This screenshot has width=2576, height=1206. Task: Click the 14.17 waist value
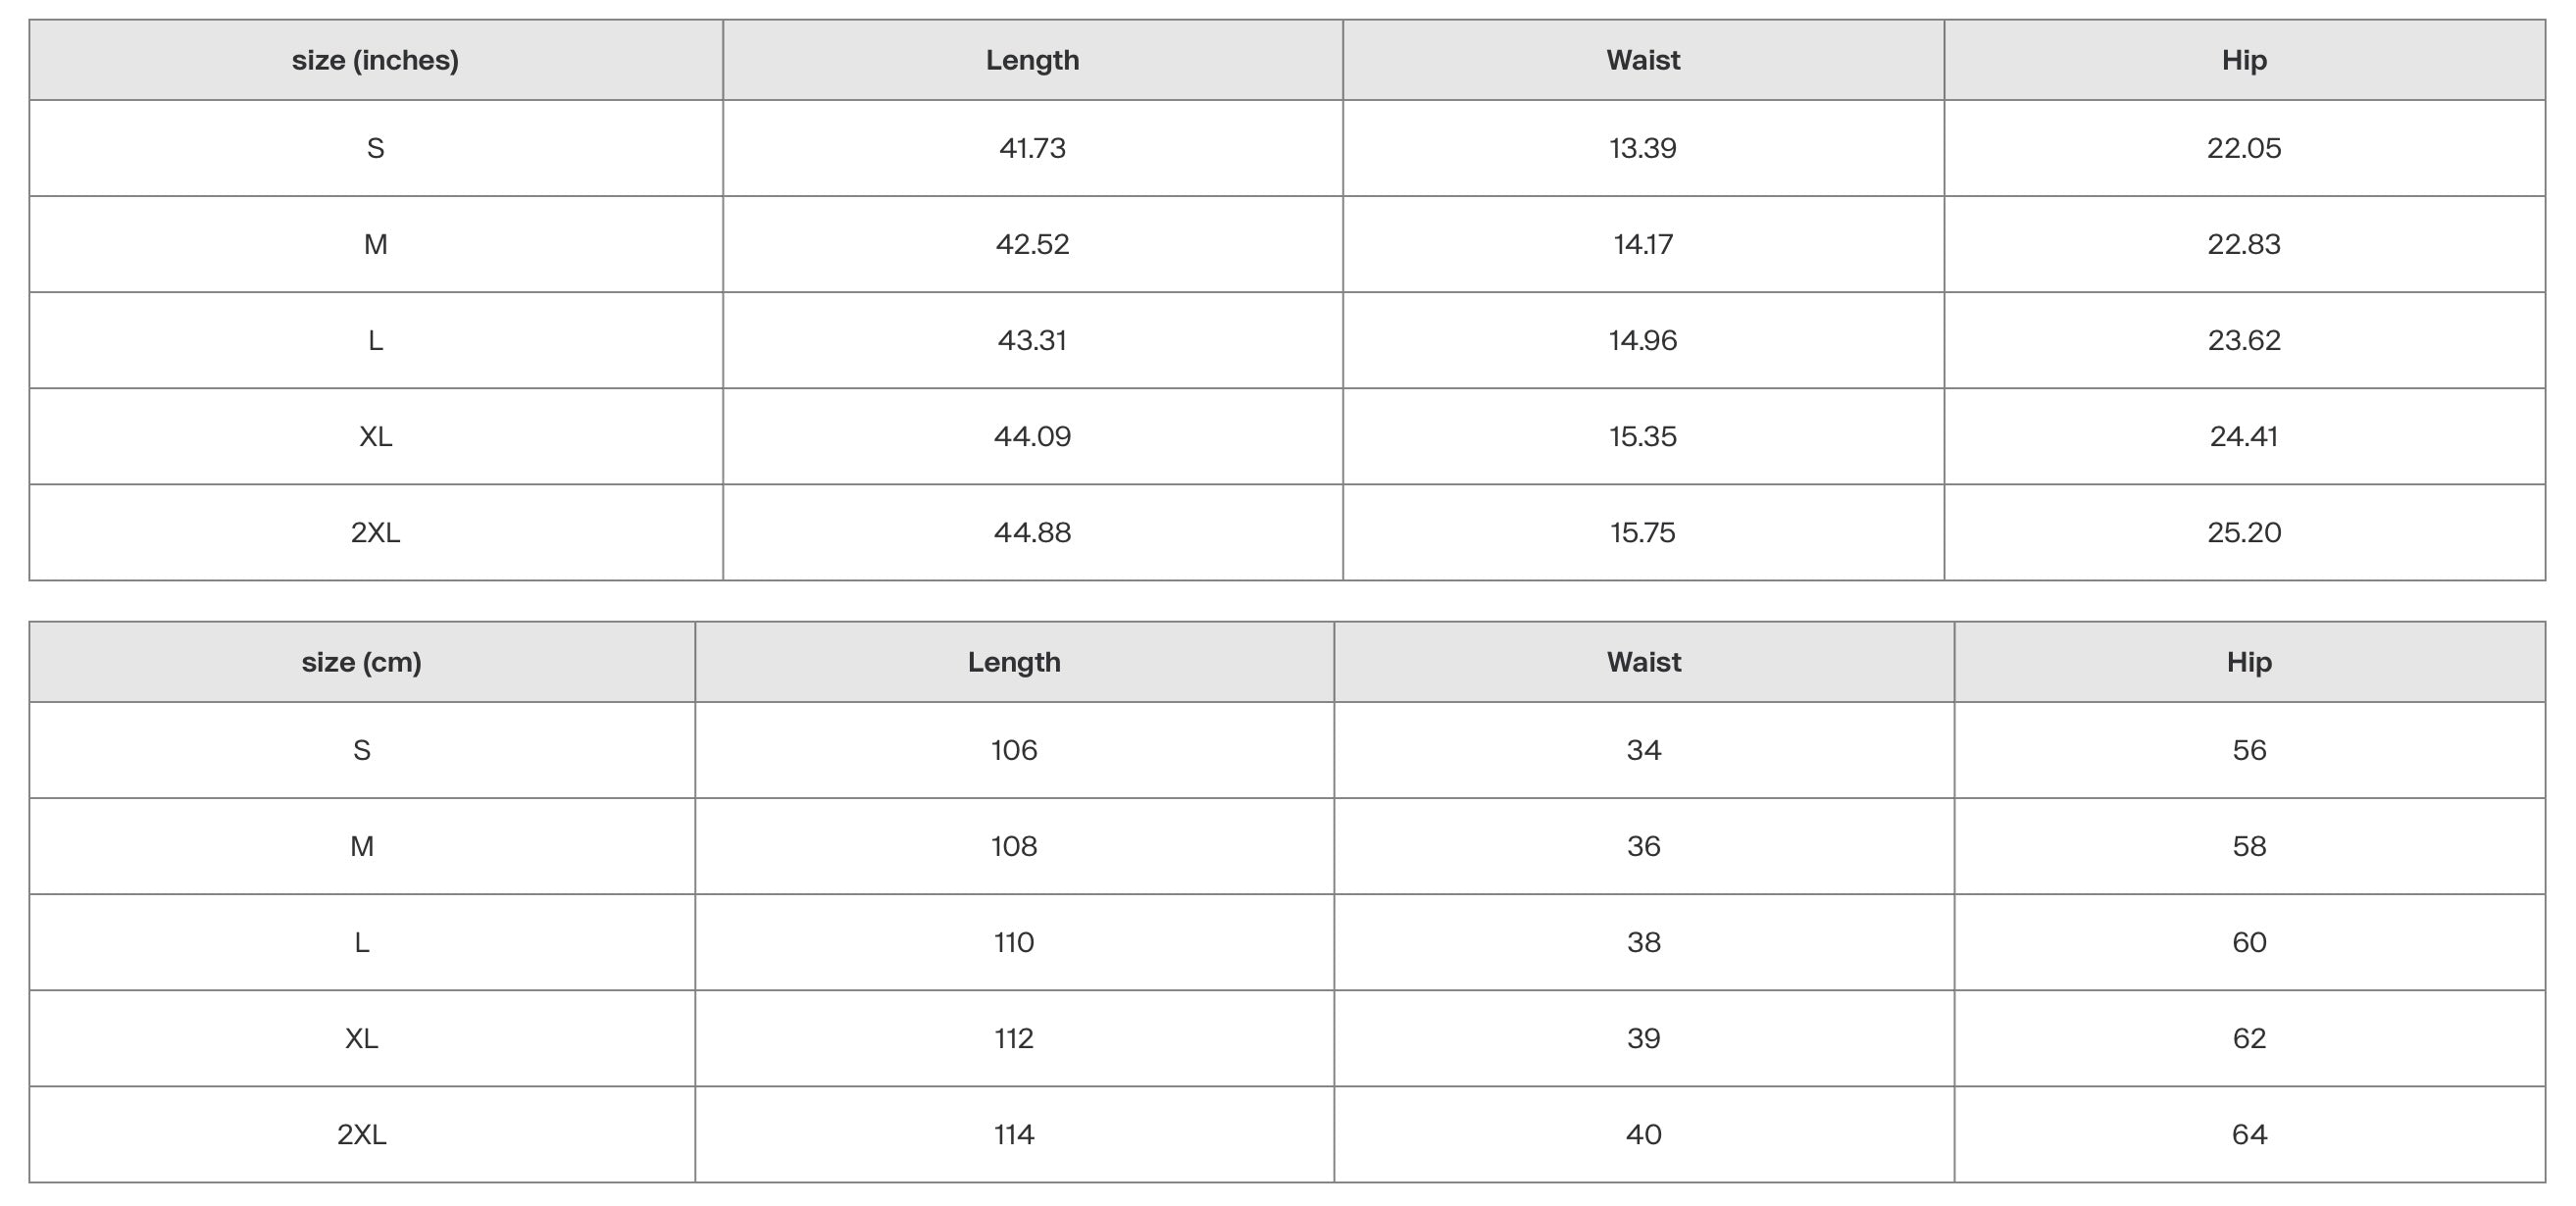[1642, 244]
